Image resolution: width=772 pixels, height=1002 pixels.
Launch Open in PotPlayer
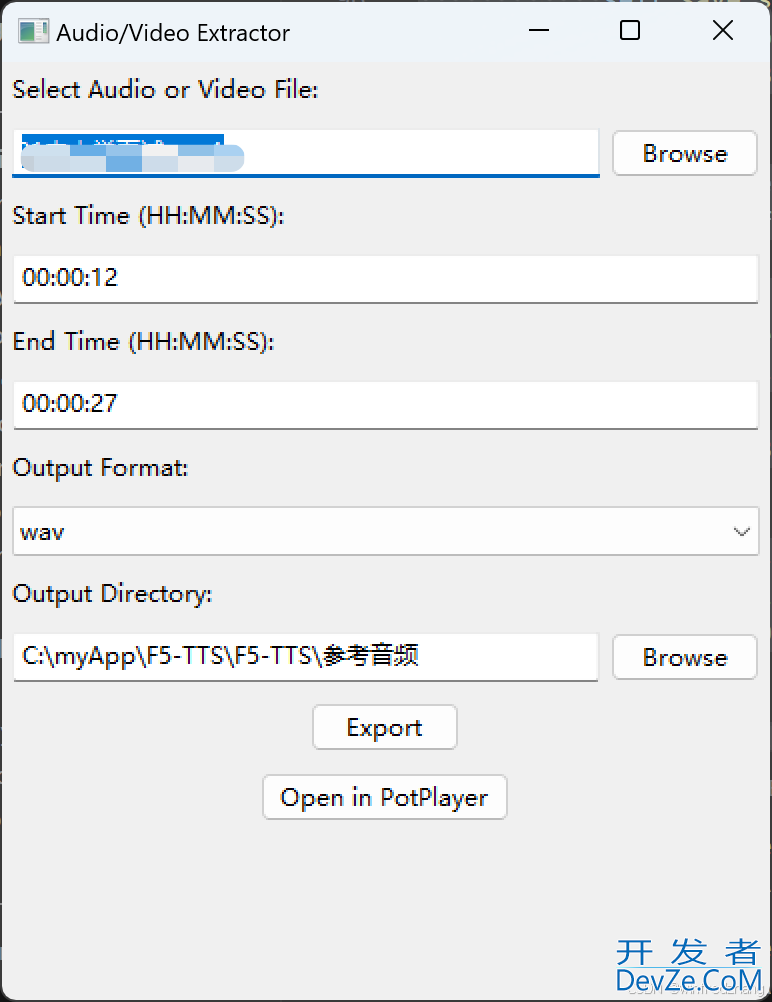(x=384, y=798)
